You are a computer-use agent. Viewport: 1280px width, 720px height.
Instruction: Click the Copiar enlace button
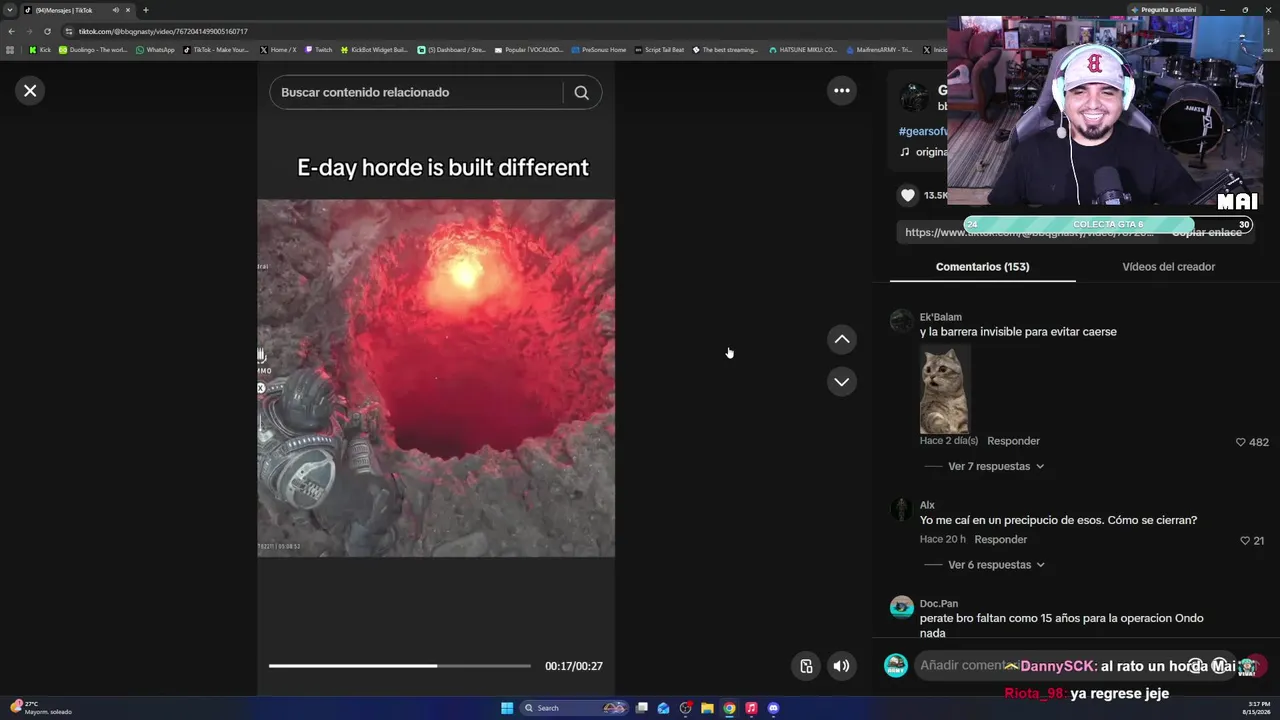[1207, 232]
